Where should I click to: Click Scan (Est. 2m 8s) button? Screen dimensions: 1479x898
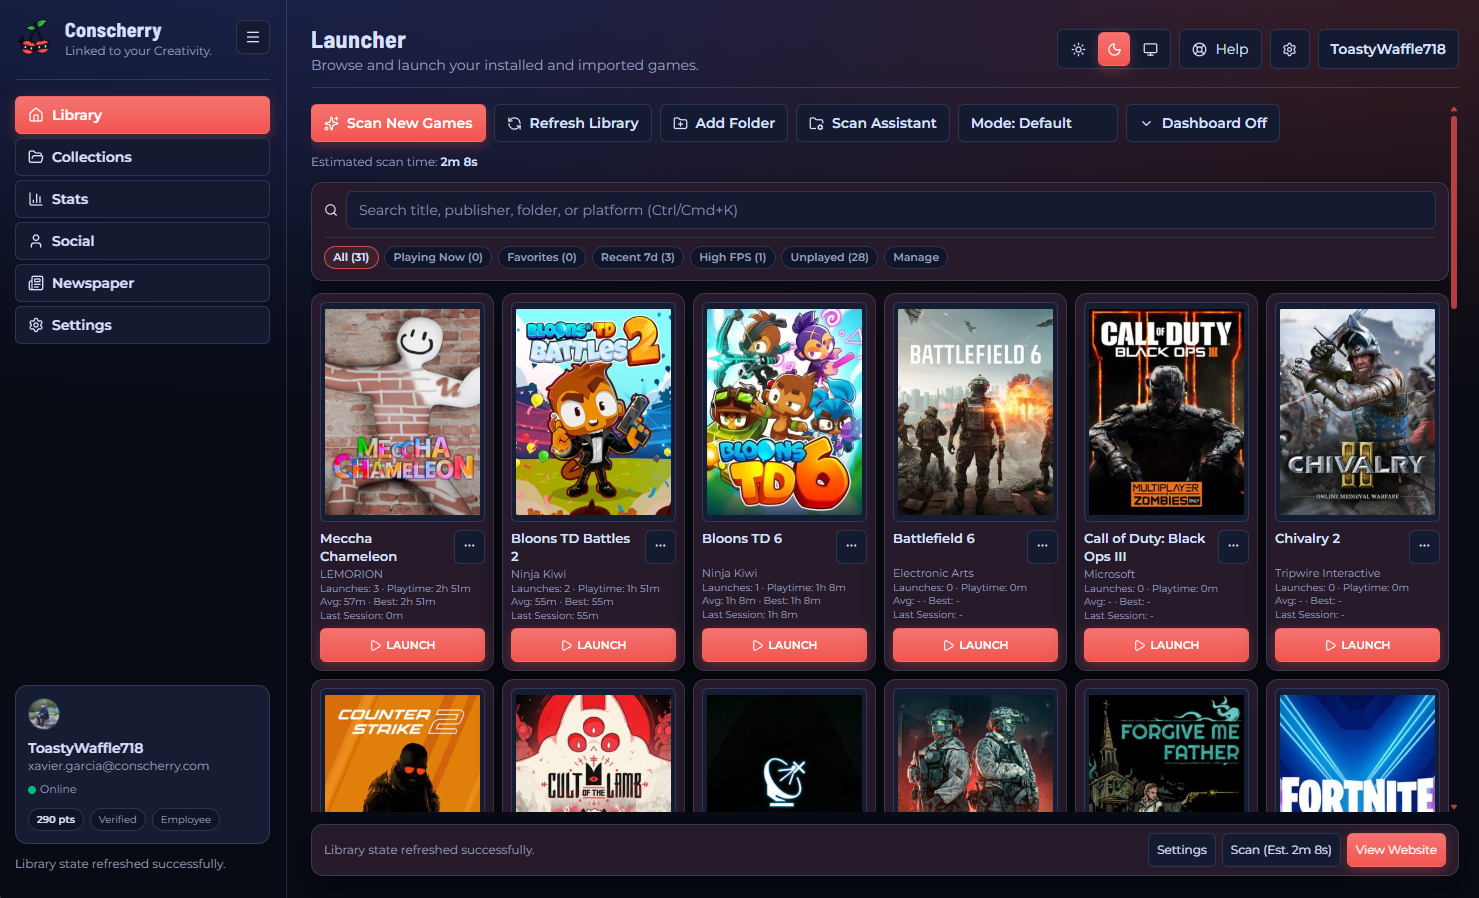(1281, 850)
